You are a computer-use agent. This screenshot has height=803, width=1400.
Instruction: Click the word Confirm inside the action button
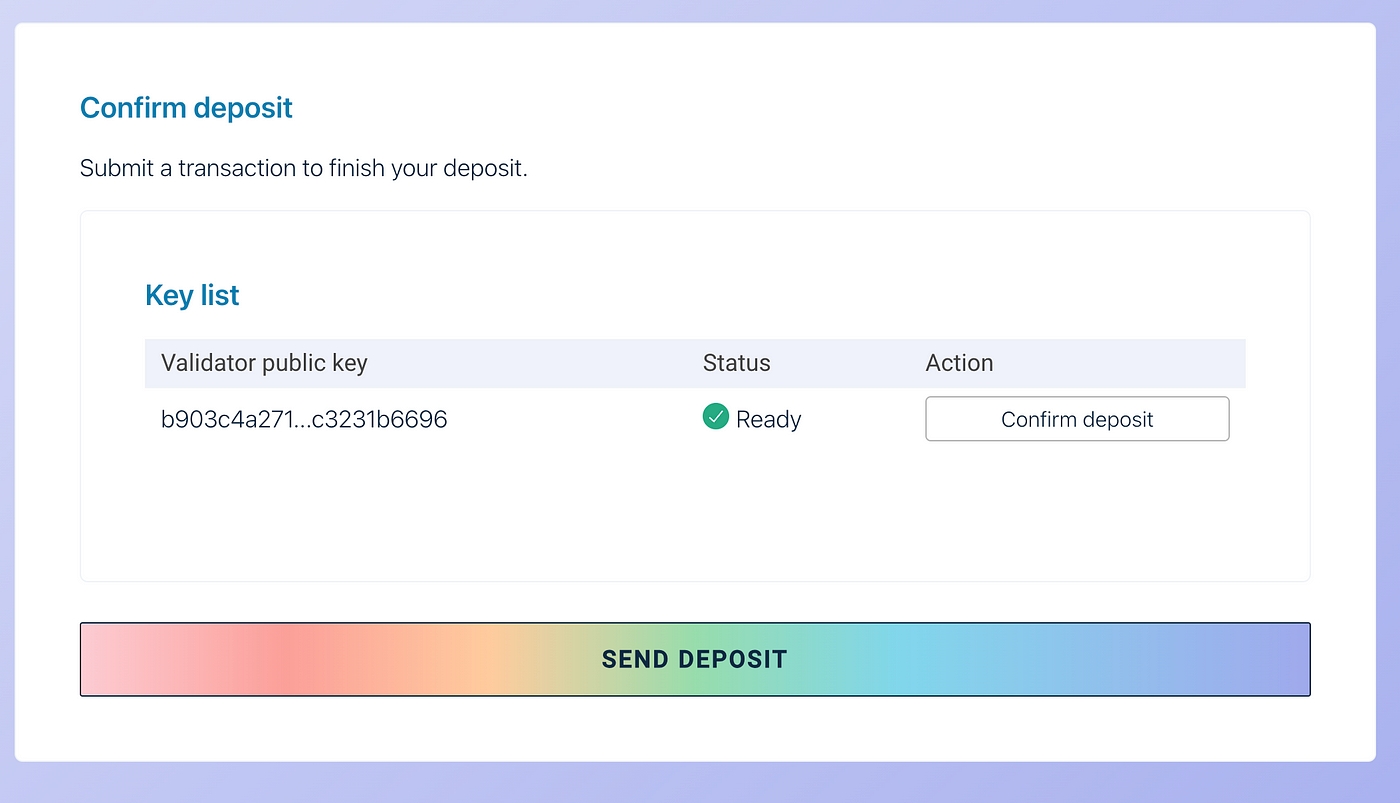pos(1035,420)
